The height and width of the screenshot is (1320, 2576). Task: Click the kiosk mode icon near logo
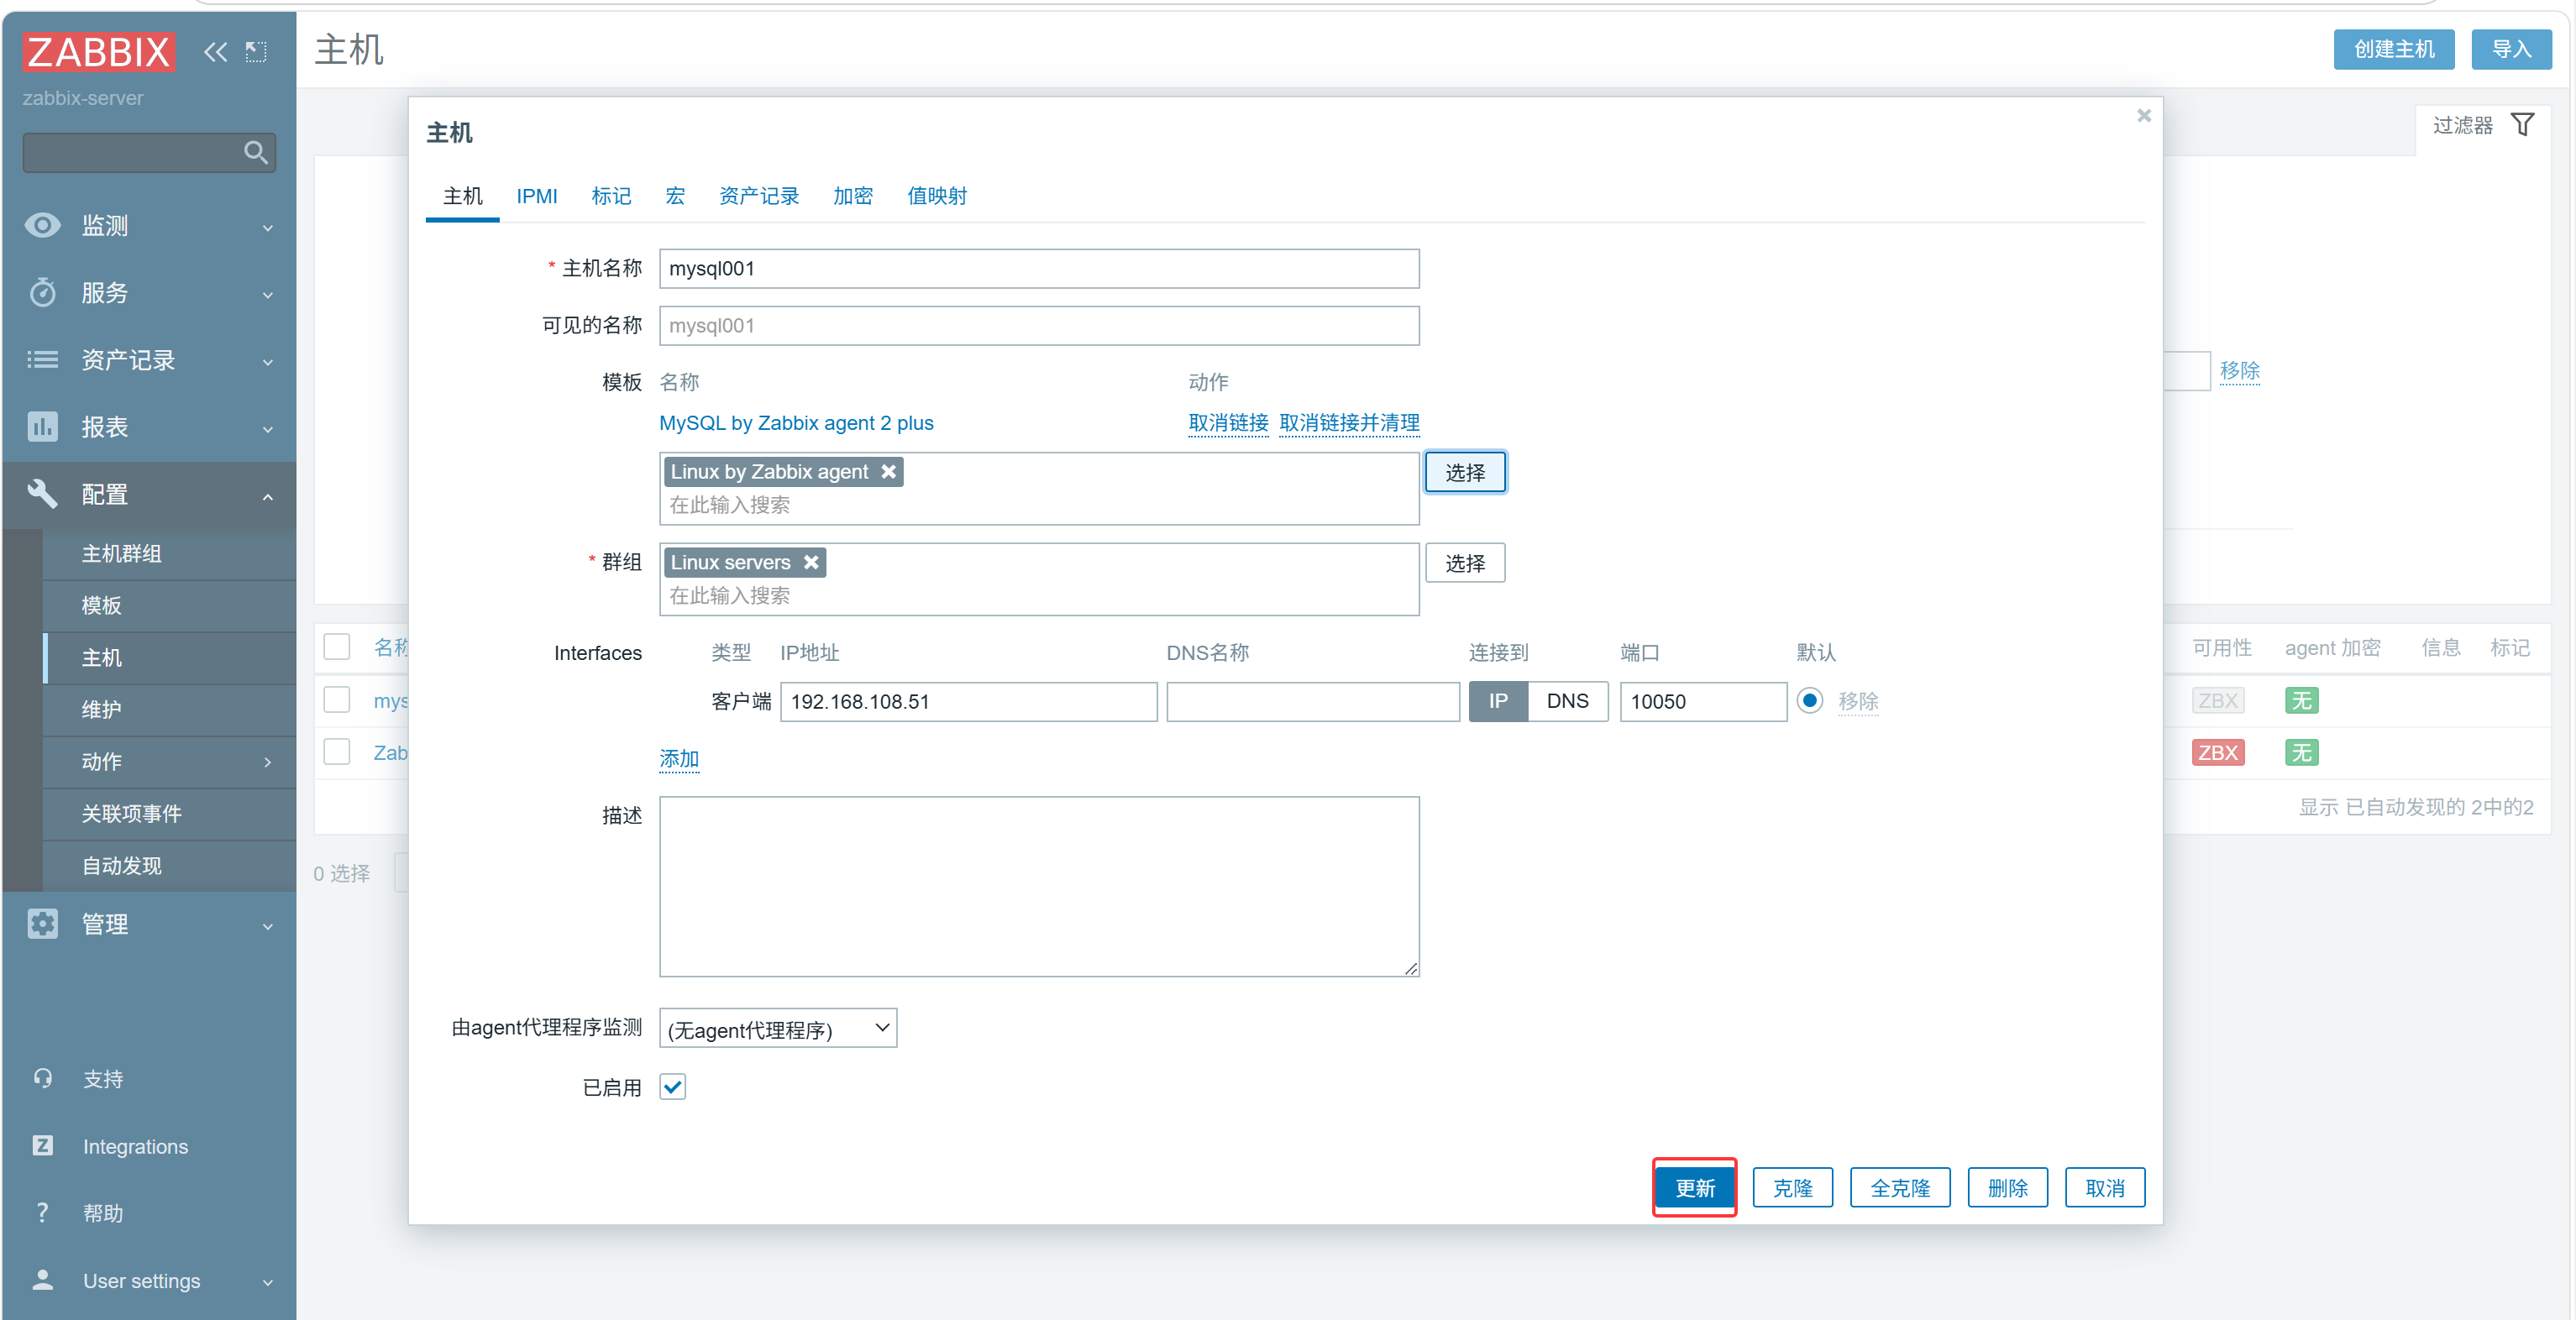256,51
